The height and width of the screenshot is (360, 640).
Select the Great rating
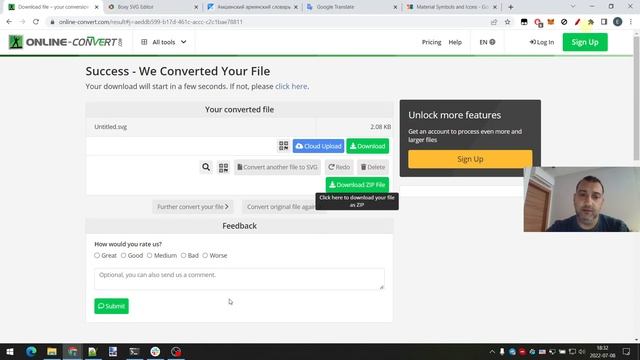point(97,256)
